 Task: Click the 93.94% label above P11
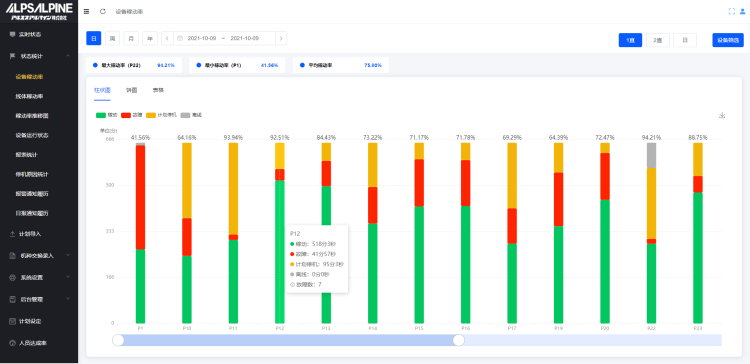pos(233,138)
